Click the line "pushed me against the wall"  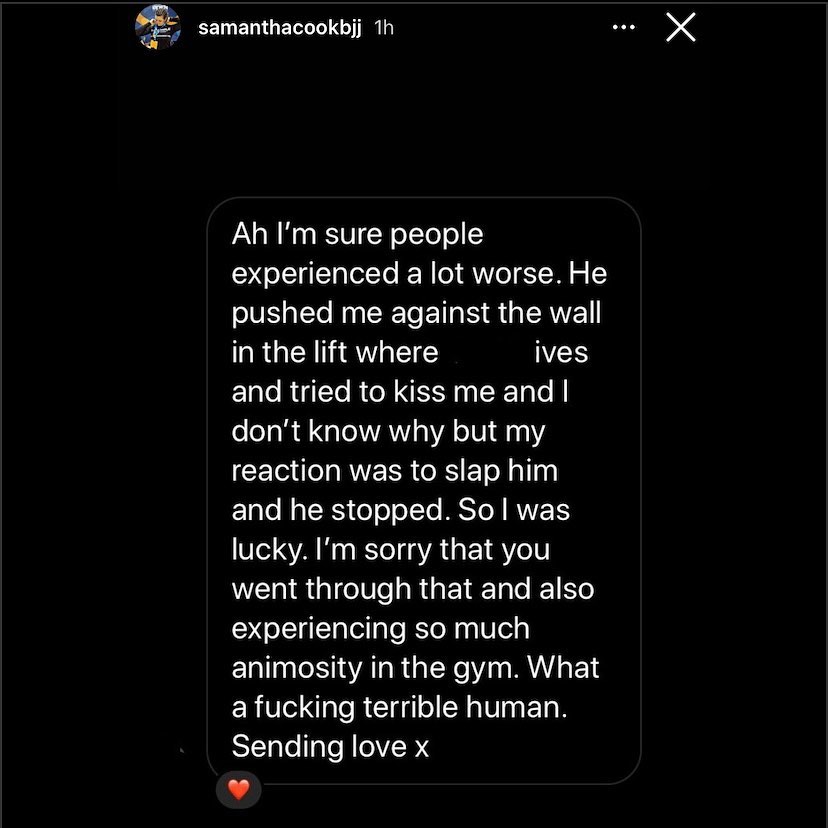click(x=416, y=313)
